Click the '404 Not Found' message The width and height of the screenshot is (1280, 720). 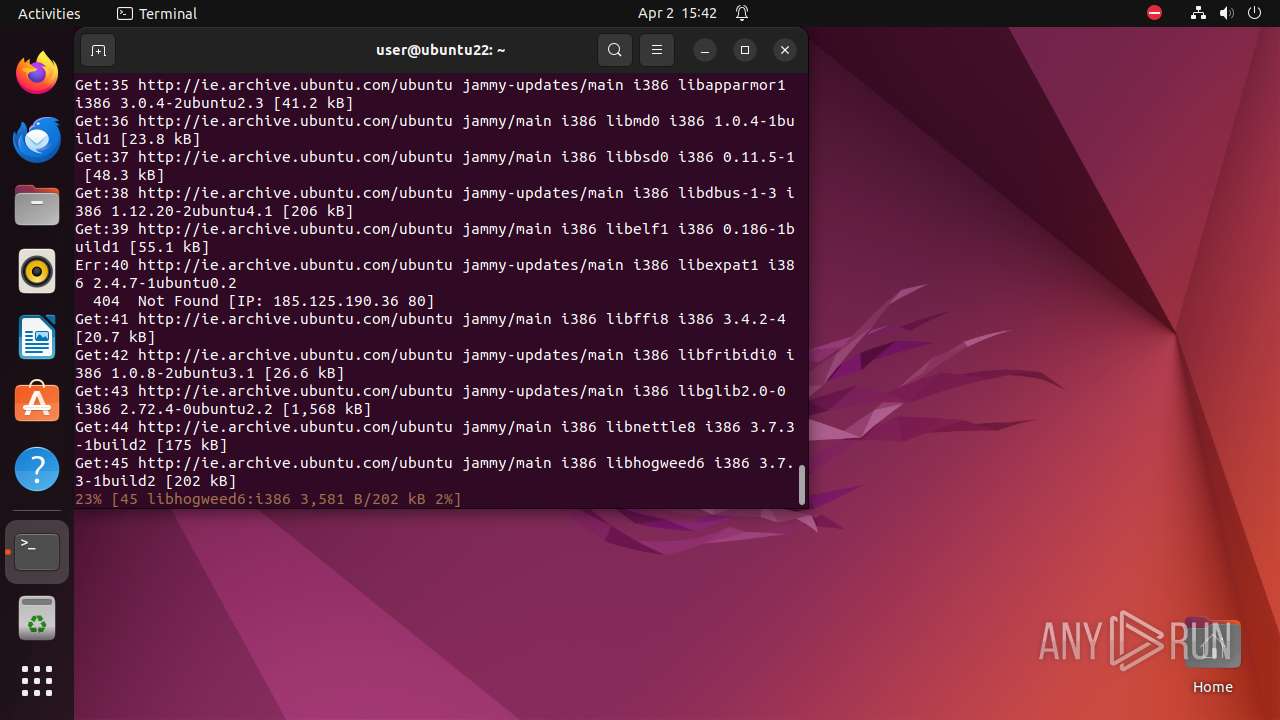[263, 301]
